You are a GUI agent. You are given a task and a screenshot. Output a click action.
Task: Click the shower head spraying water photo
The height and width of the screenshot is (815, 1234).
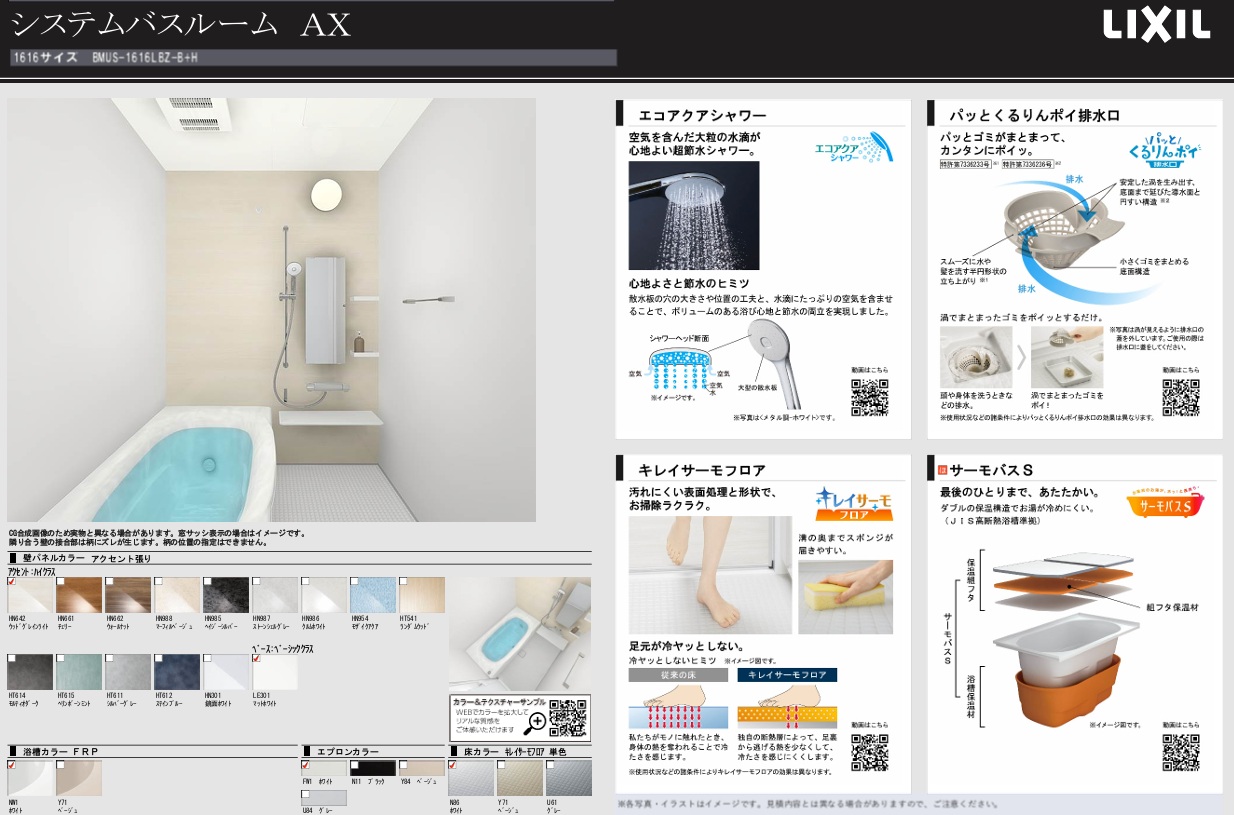click(693, 217)
